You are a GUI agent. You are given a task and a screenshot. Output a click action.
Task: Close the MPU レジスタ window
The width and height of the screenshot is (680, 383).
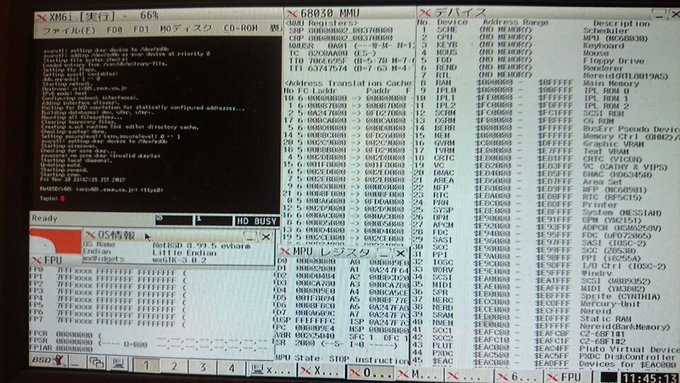coord(400,253)
